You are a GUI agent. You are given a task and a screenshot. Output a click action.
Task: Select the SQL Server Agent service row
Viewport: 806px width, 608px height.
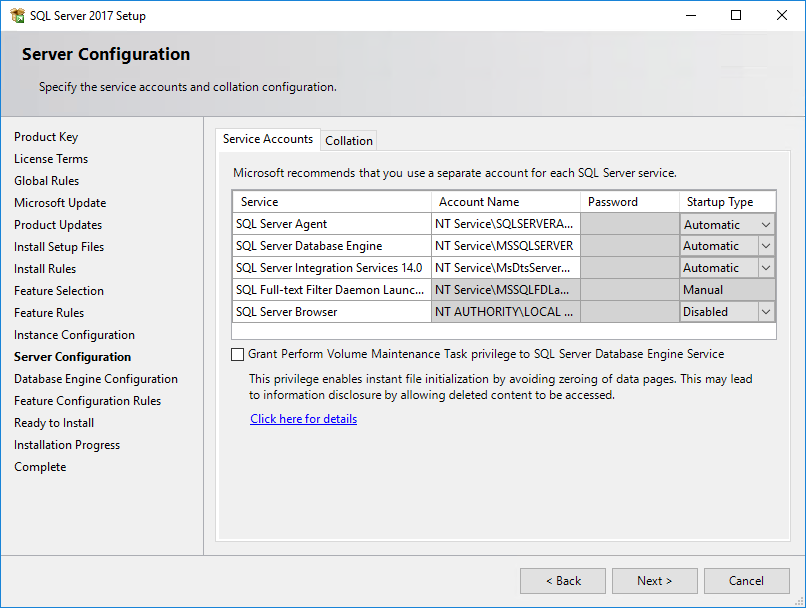click(x=332, y=224)
